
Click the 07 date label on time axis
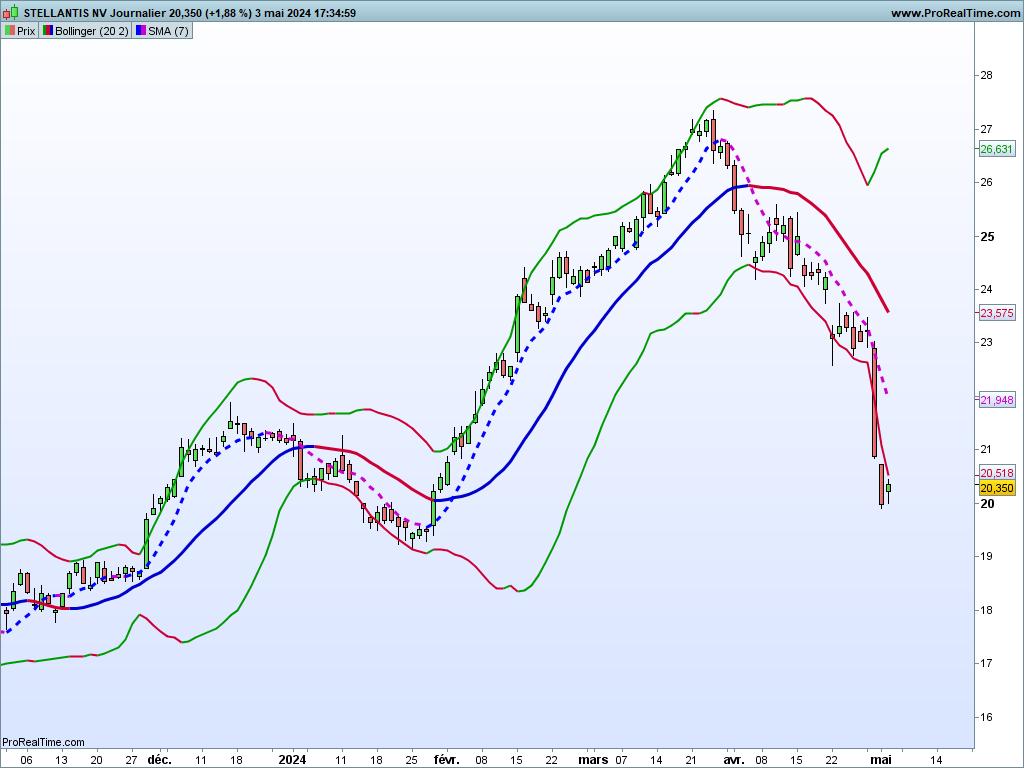pos(621,760)
